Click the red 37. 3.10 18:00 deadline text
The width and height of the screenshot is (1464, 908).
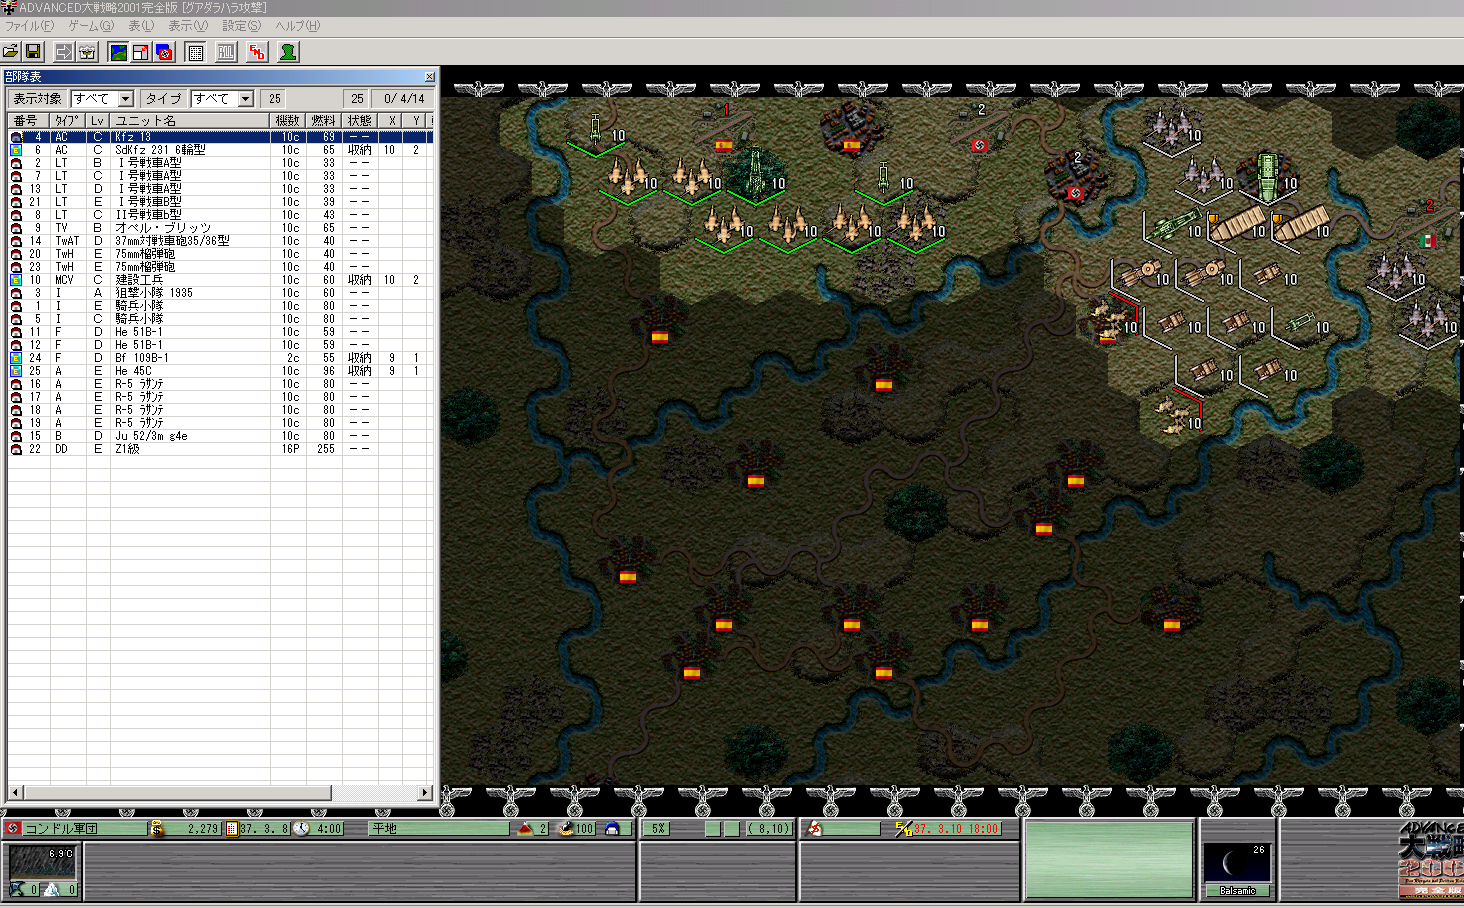[956, 829]
